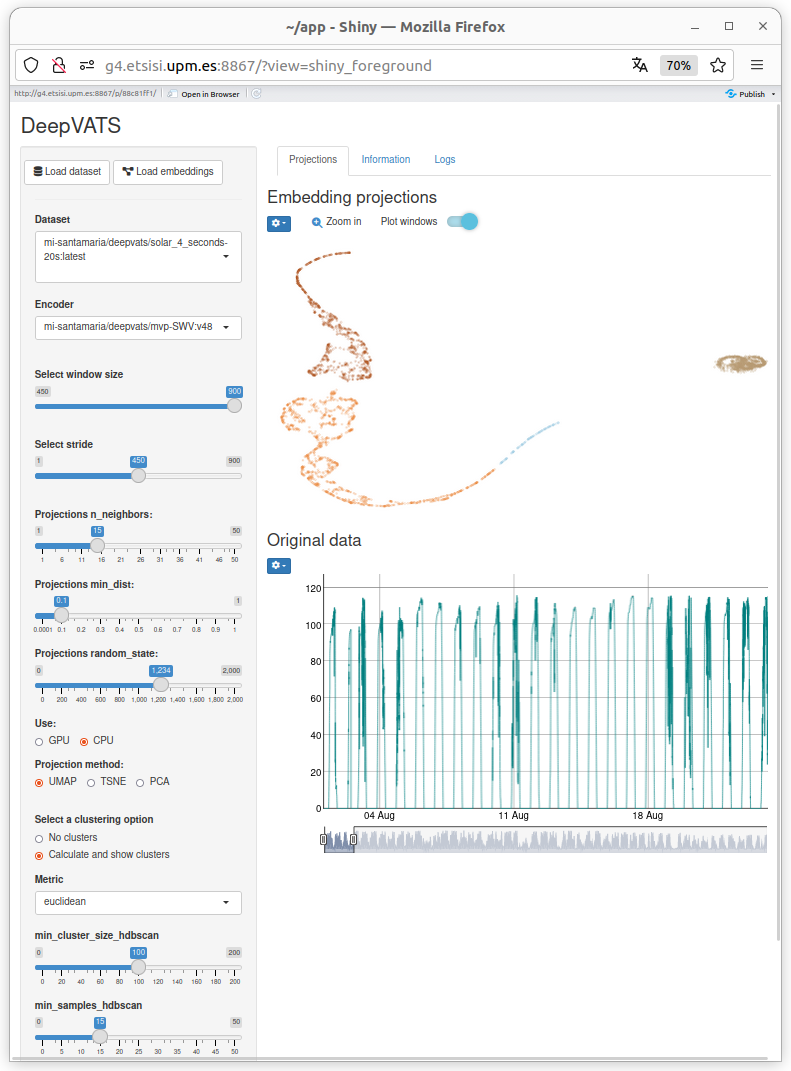Minimize the Firefox window
This screenshot has width=791, height=1071.
point(695,27)
